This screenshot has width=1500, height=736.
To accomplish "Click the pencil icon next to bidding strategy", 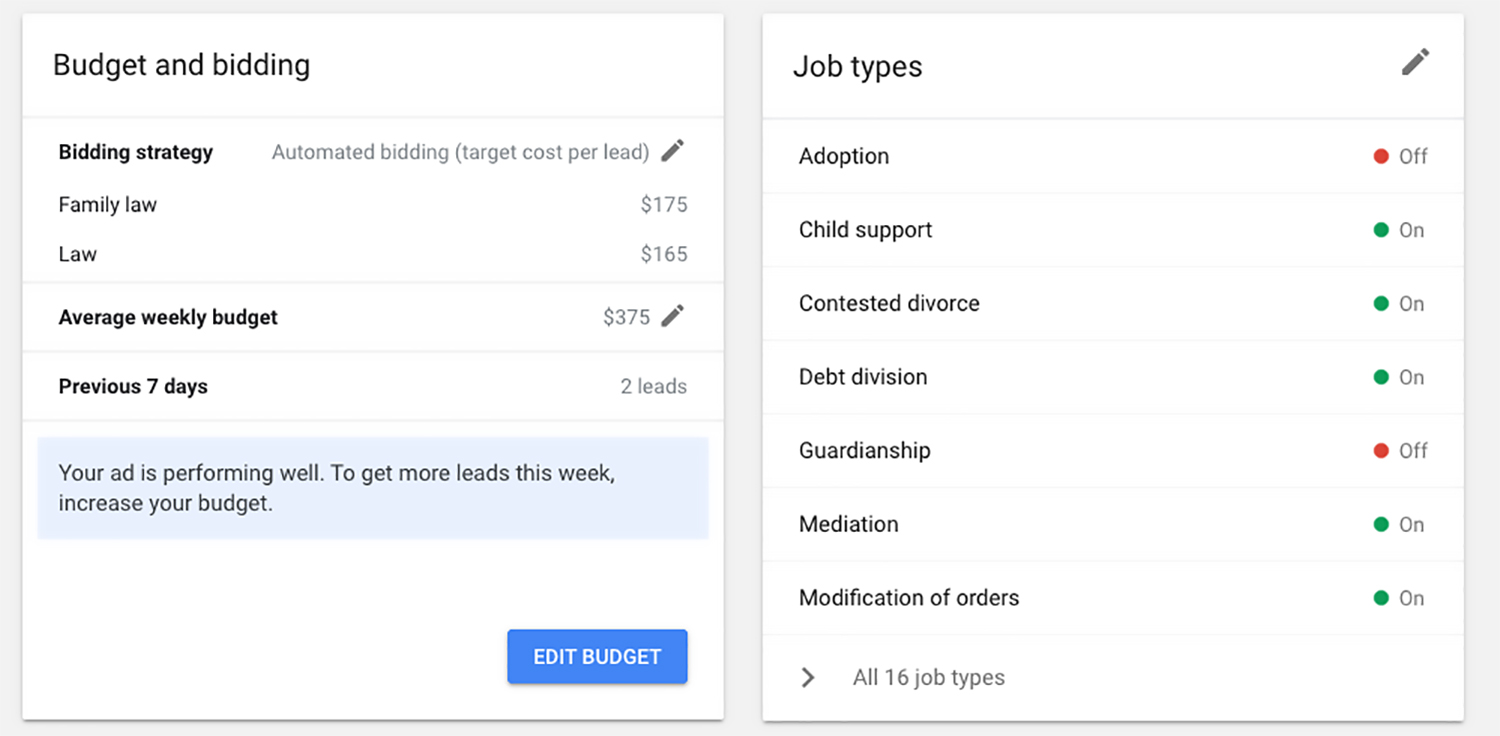I will (x=673, y=152).
